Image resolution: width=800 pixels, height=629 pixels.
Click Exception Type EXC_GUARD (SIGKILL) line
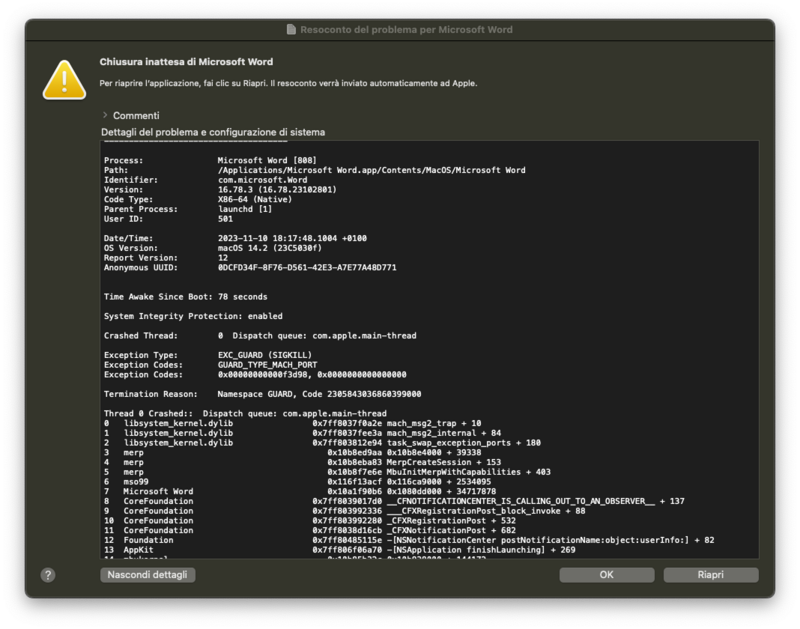208,355
